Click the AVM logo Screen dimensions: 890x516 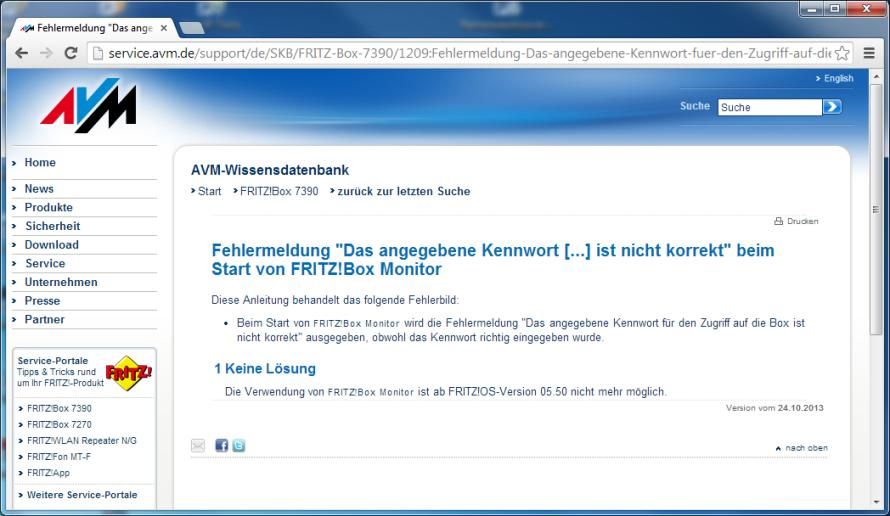pyautogui.click(x=88, y=105)
